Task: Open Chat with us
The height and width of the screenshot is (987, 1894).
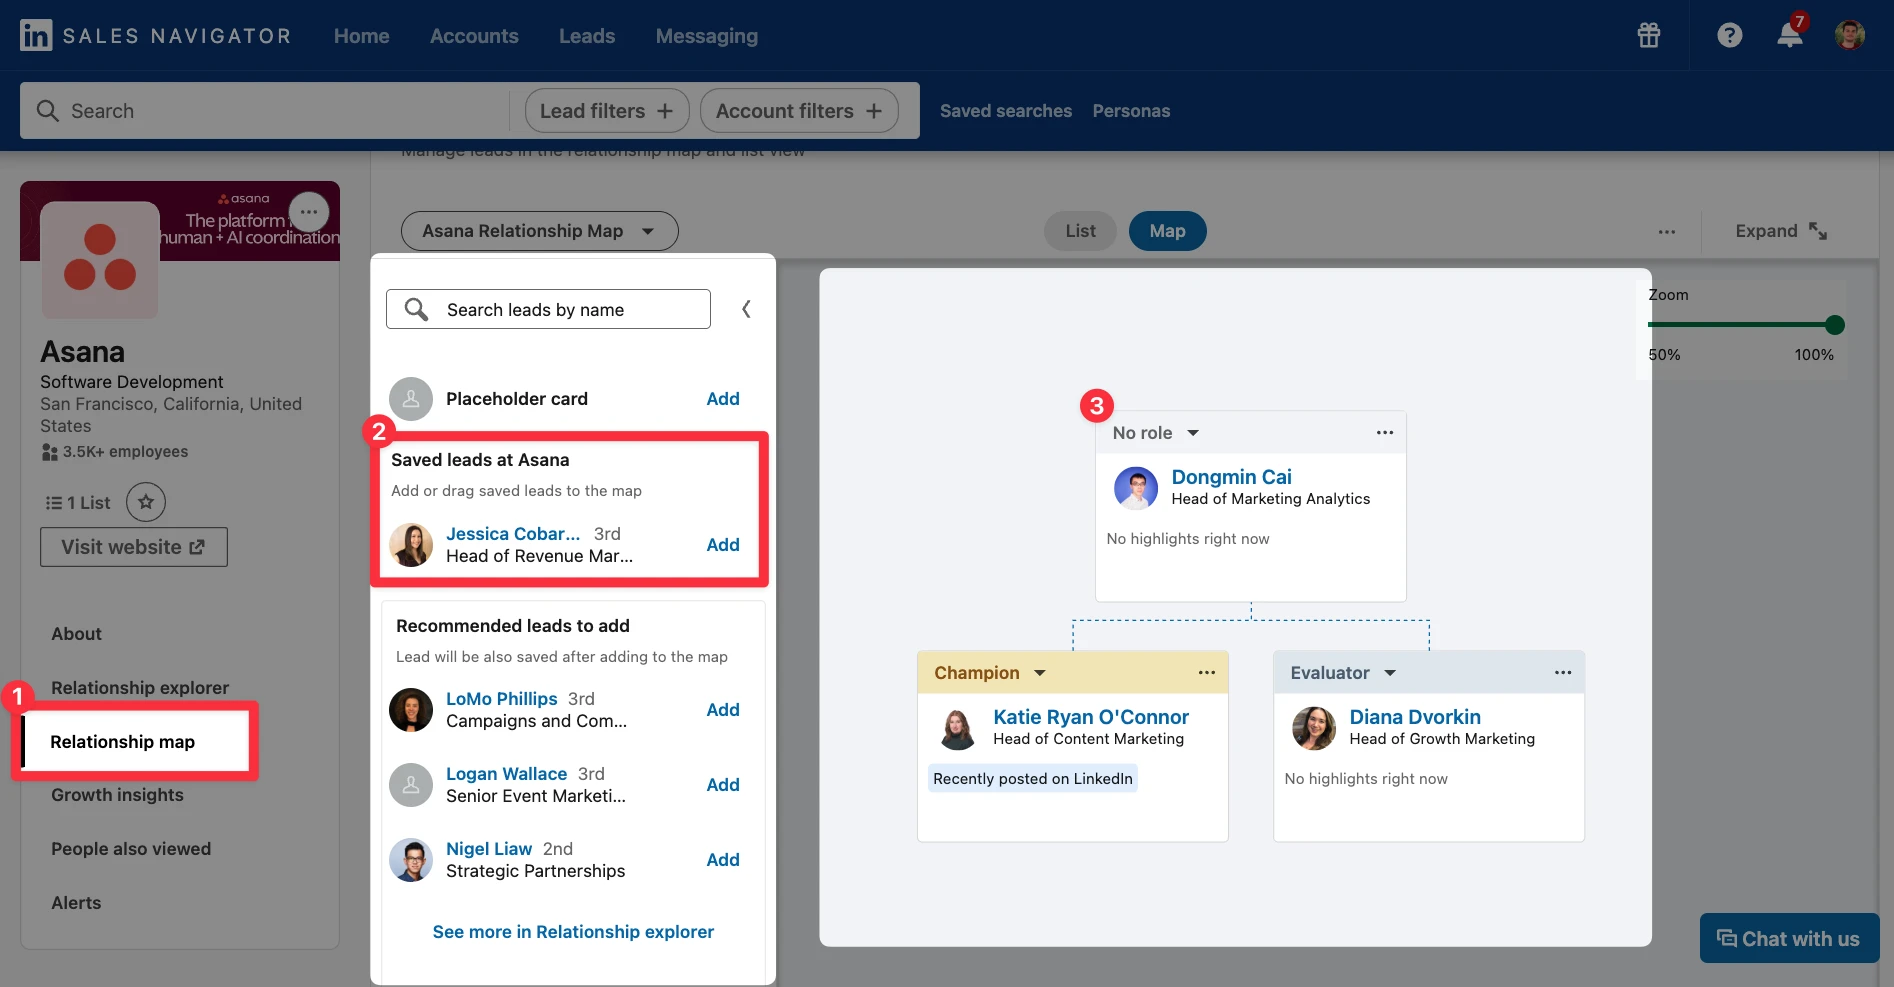Action: coord(1789,939)
